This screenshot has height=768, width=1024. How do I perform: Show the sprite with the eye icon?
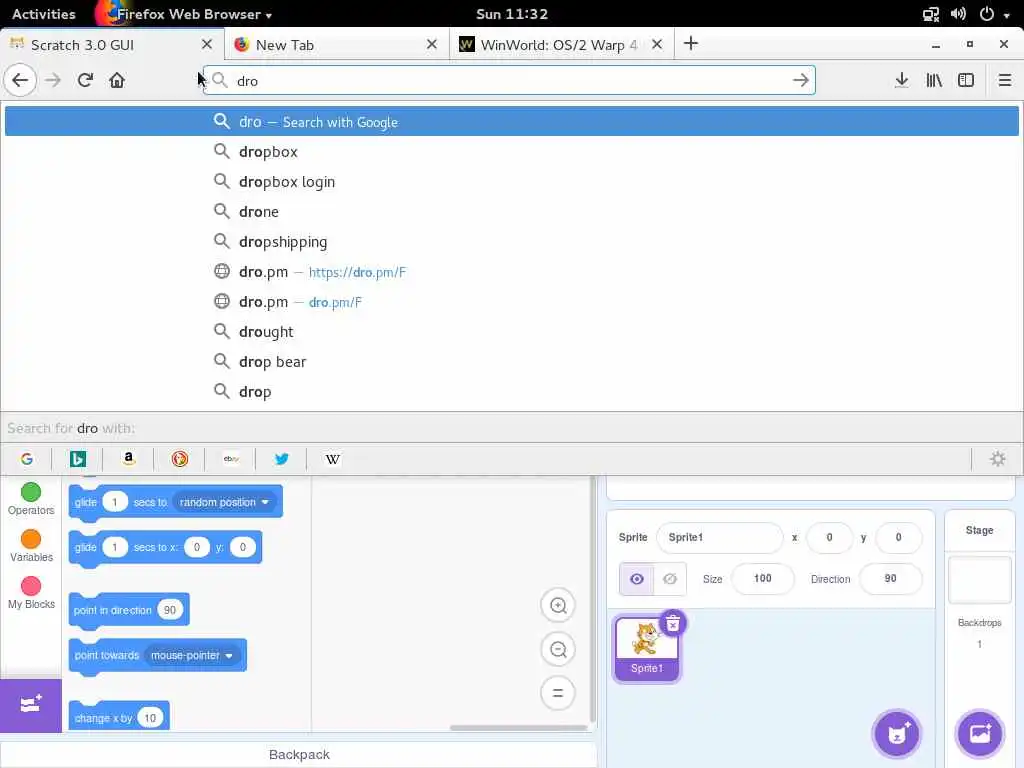click(x=637, y=579)
